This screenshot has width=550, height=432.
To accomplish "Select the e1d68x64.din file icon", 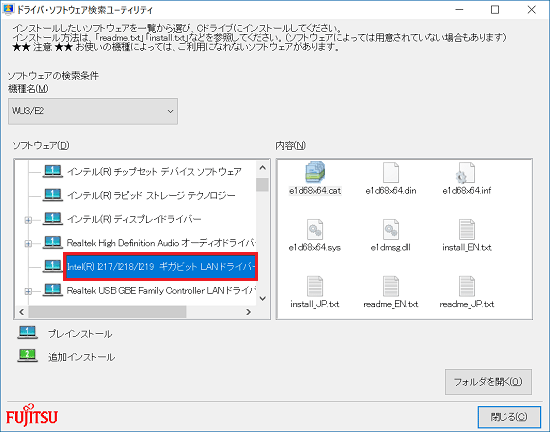I will pyautogui.click(x=391, y=172).
